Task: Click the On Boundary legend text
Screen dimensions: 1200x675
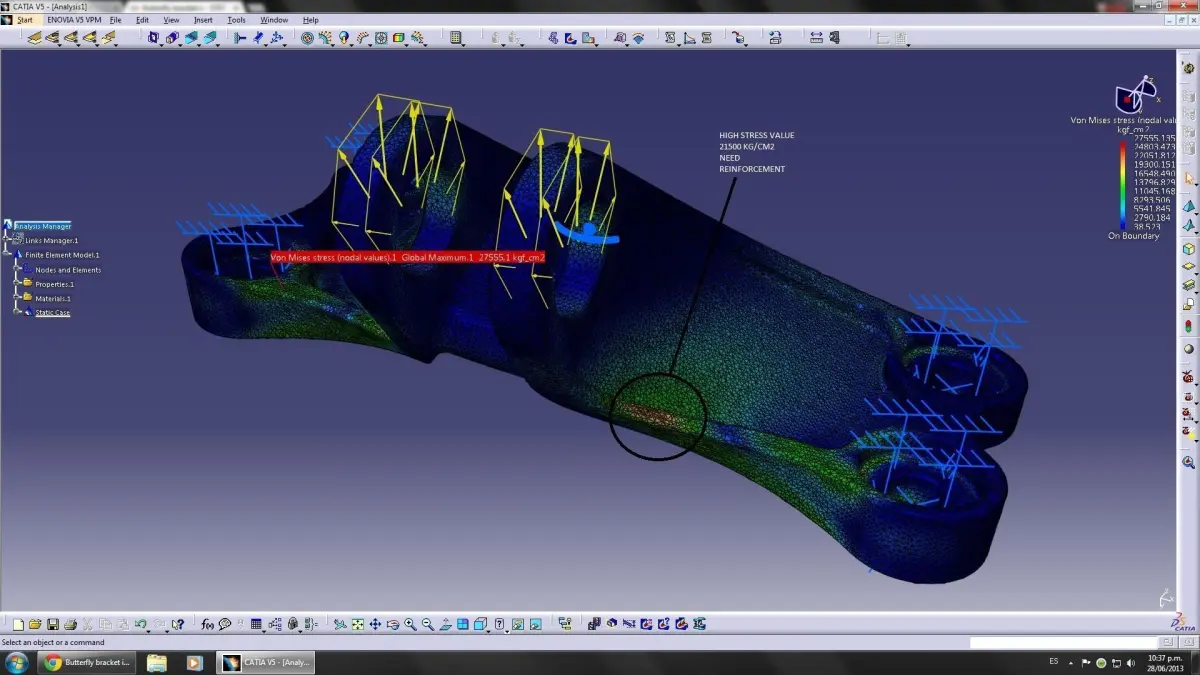Action: [1134, 236]
